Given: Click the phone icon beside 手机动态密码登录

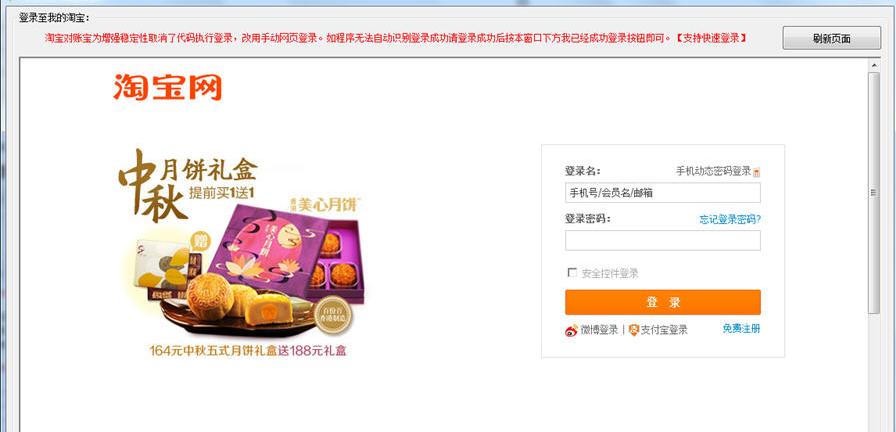Looking at the screenshot, I should [x=757, y=172].
